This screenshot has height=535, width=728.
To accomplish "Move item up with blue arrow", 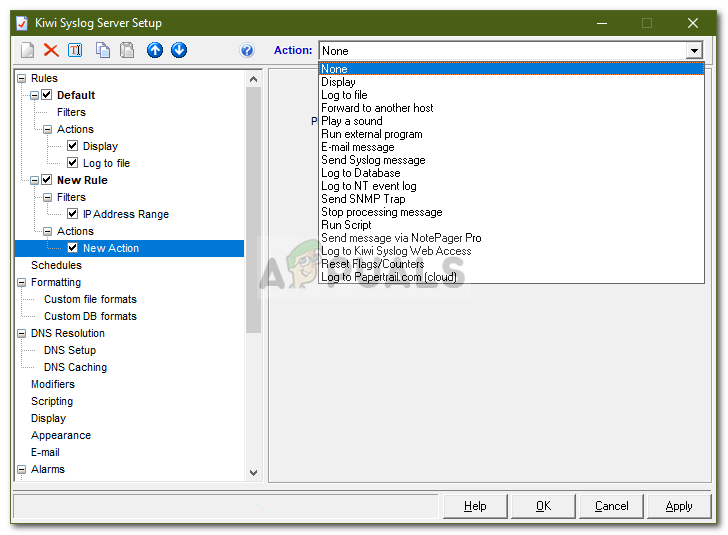I will click(155, 50).
